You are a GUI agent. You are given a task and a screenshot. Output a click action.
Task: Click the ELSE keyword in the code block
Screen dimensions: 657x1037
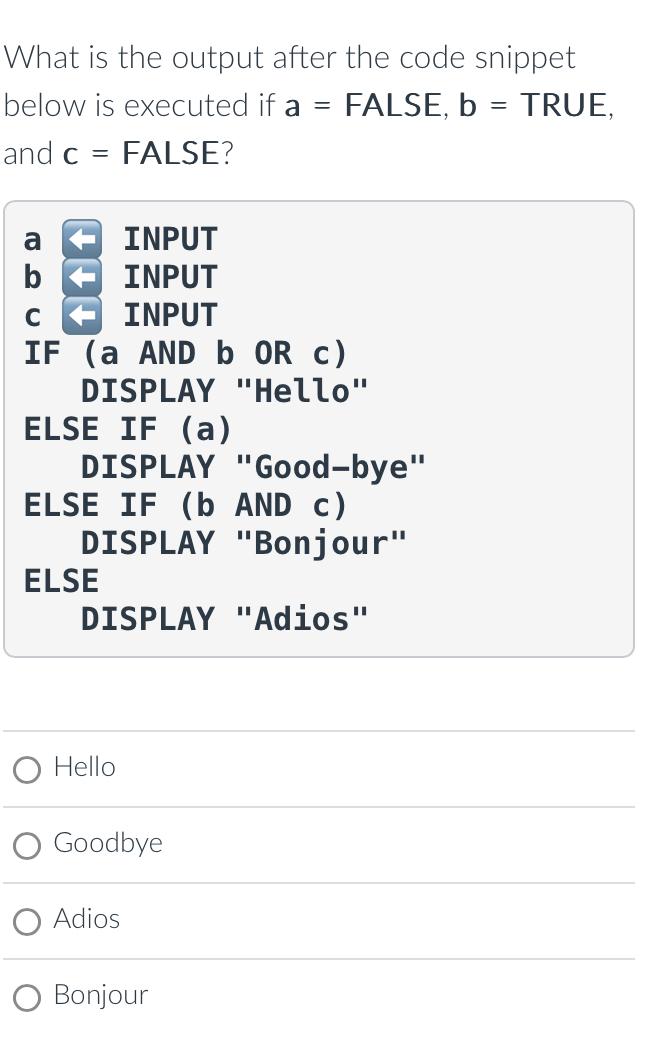60,581
